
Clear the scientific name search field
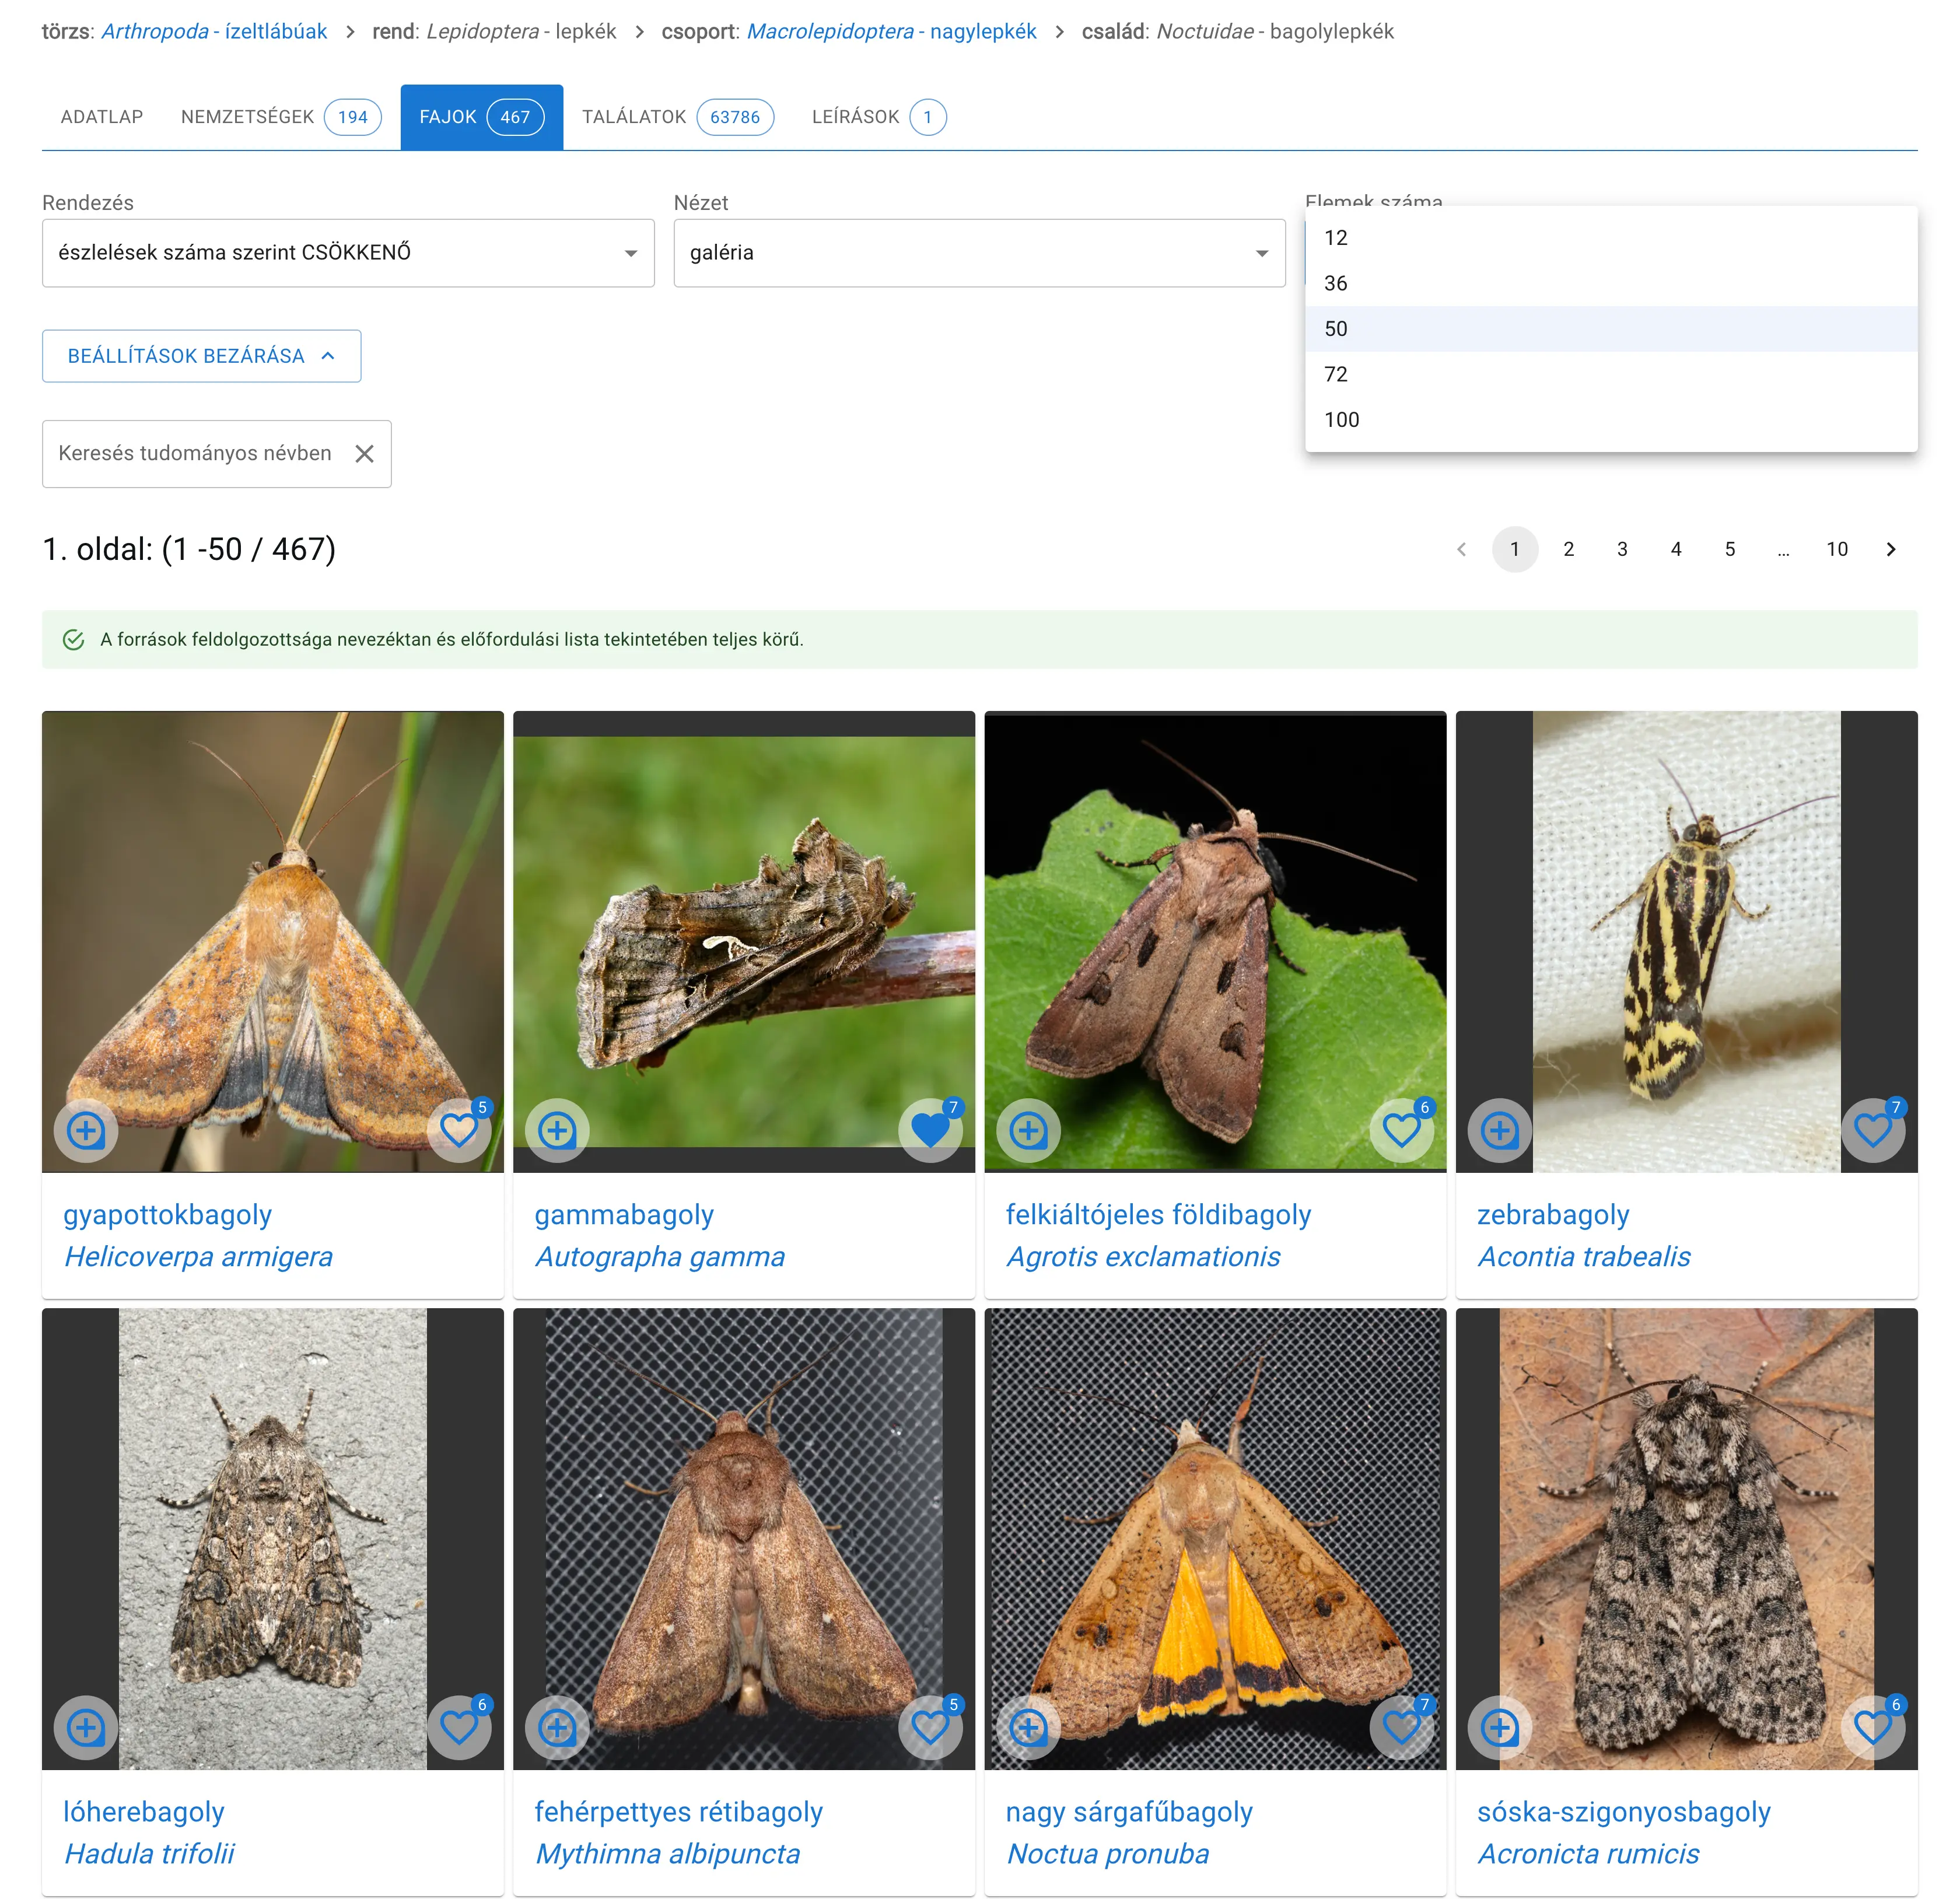[366, 453]
